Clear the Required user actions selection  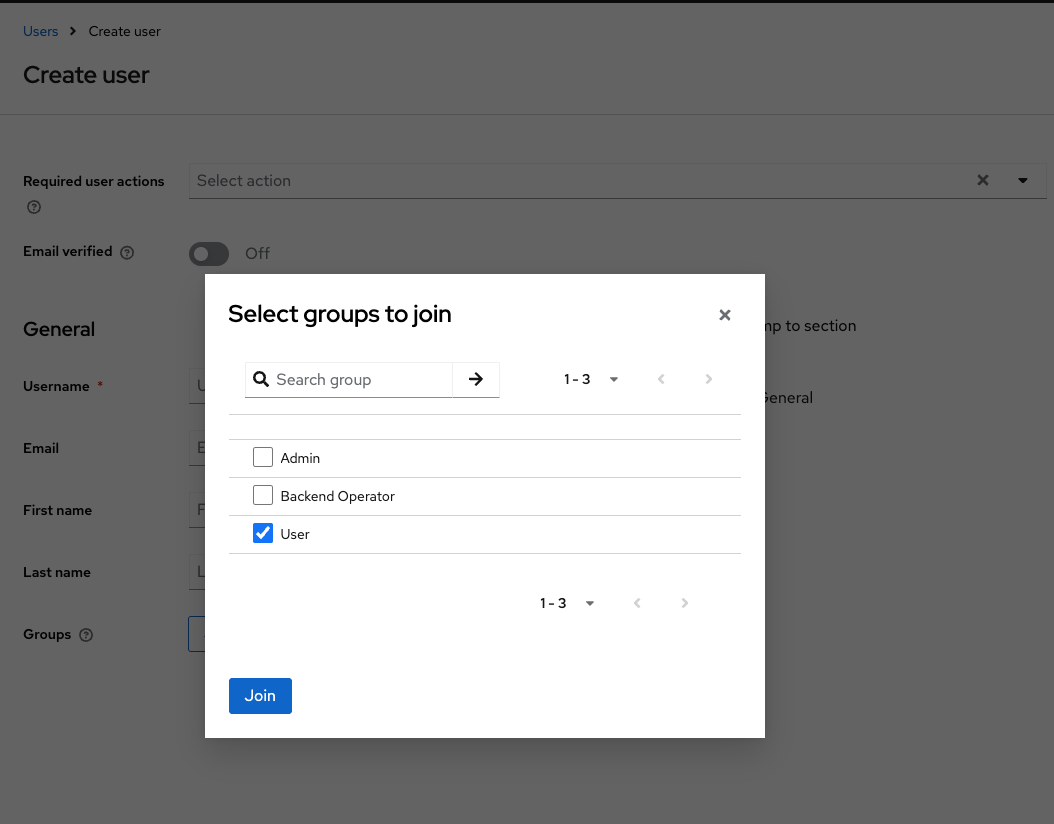click(983, 181)
